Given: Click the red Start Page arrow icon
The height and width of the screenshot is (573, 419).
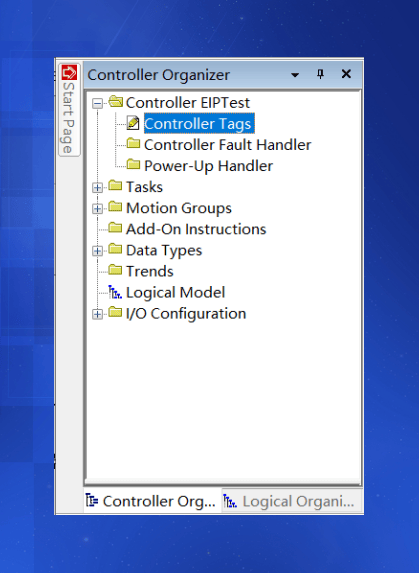Looking at the screenshot, I should (x=69, y=72).
